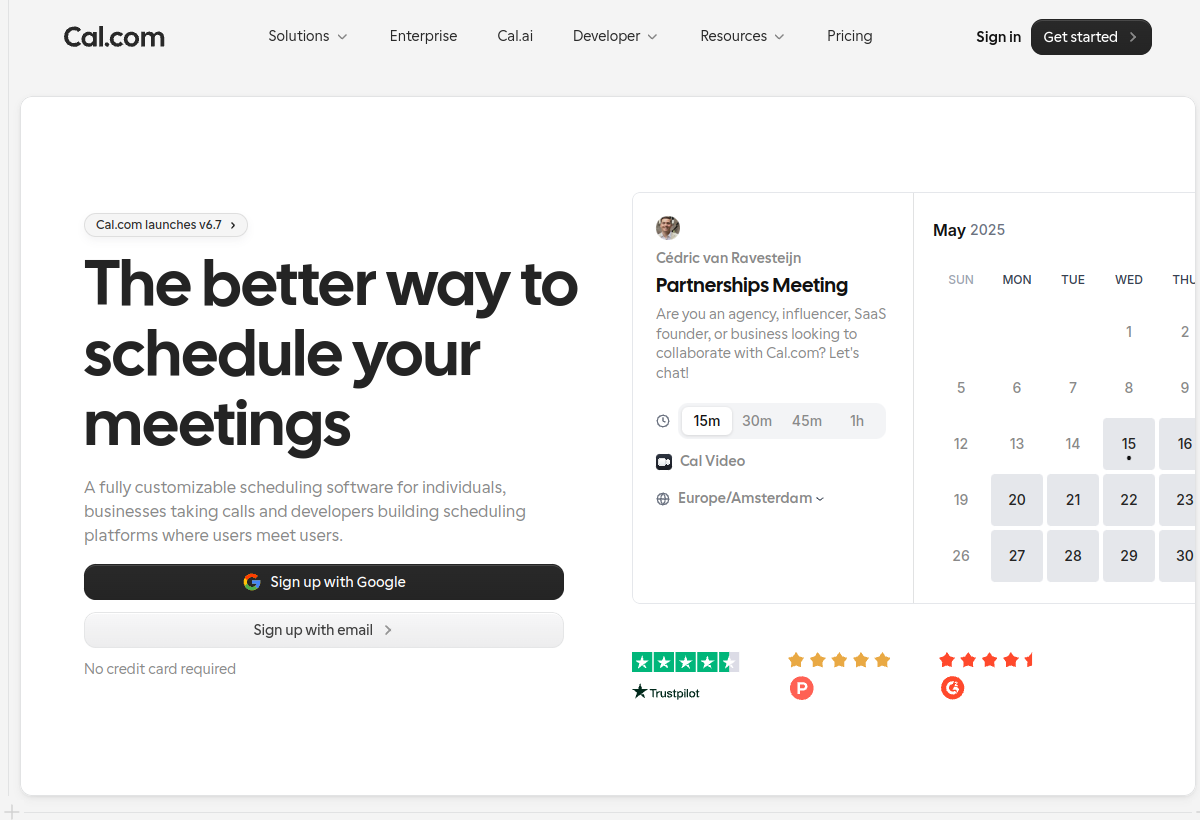Click the WED column header
The width and height of the screenshot is (1200, 820).
(x=1129, y=280)
